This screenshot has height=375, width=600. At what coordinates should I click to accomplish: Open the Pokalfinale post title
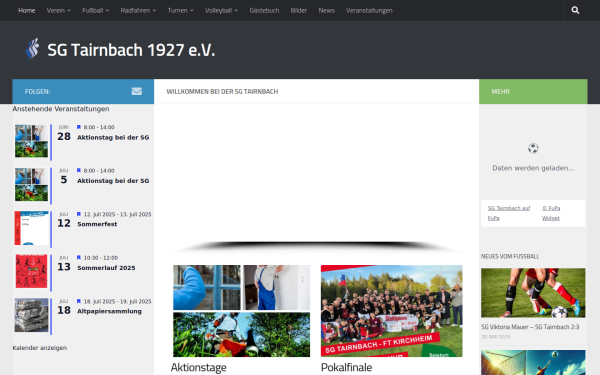coord(346,367)
